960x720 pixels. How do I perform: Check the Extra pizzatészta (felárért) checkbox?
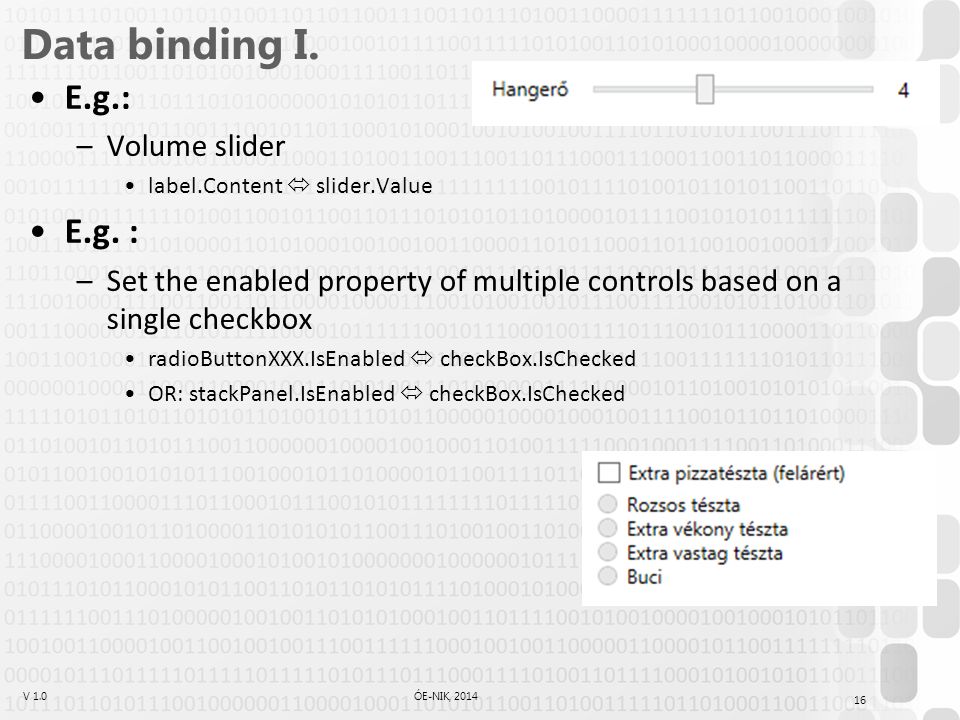pos(609,473)
